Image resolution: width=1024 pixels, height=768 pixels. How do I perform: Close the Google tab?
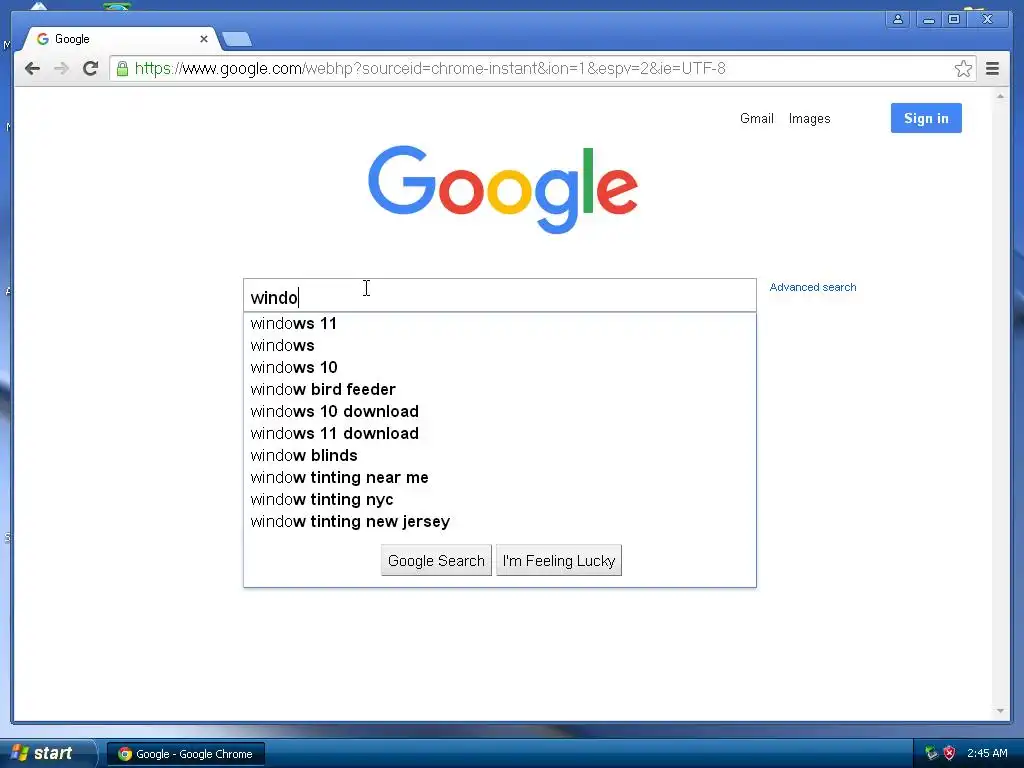pos(204,39)
